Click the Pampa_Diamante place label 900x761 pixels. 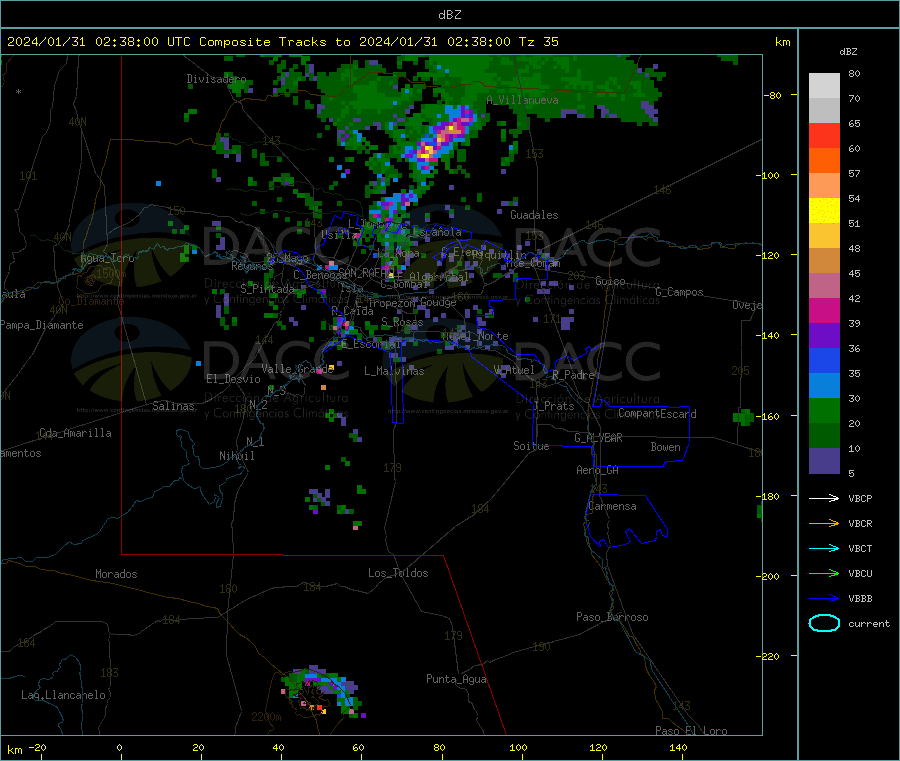coord(42,325)
